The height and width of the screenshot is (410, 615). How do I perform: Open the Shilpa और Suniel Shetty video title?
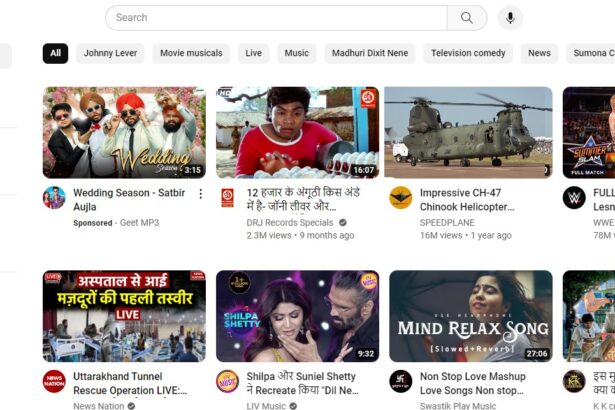tap(302, 383)
